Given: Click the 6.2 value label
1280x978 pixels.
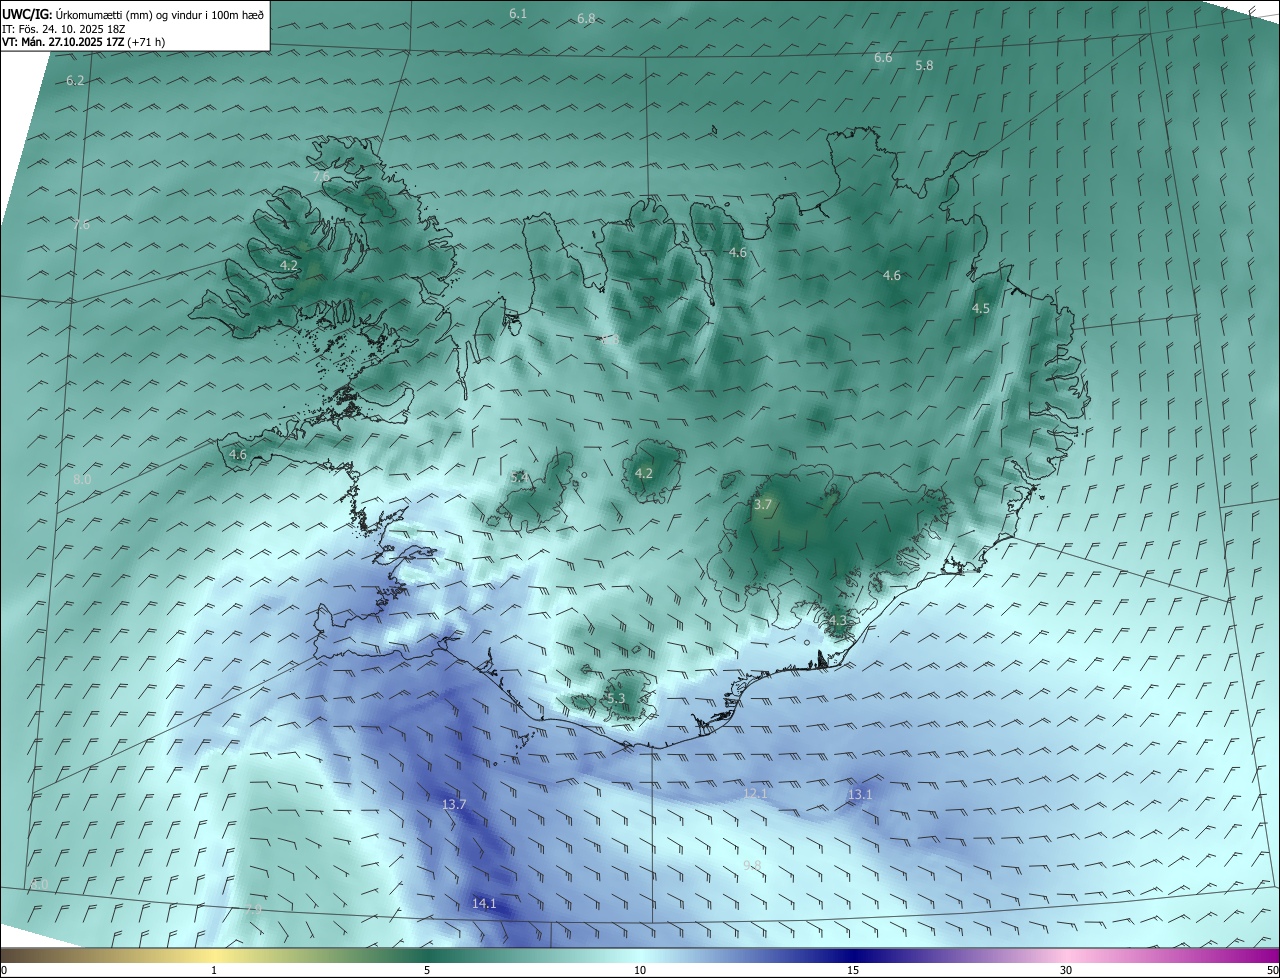Looking at the screenshot, I should (75, 81).
